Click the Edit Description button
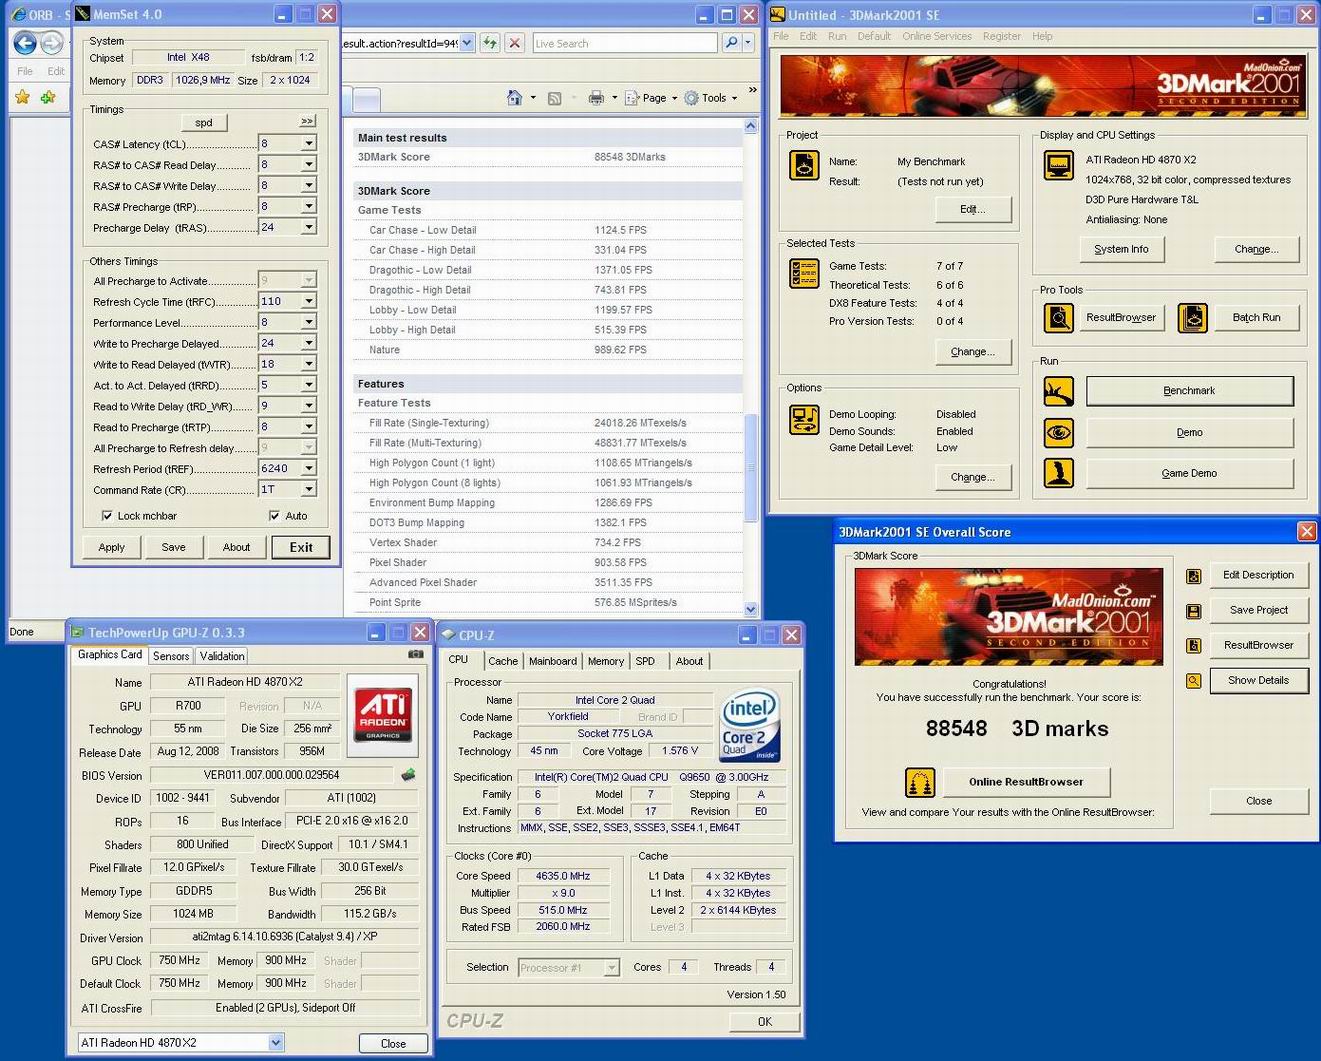Image resolution: width=1321 pixels, height=1061 pixels. 1259,575
